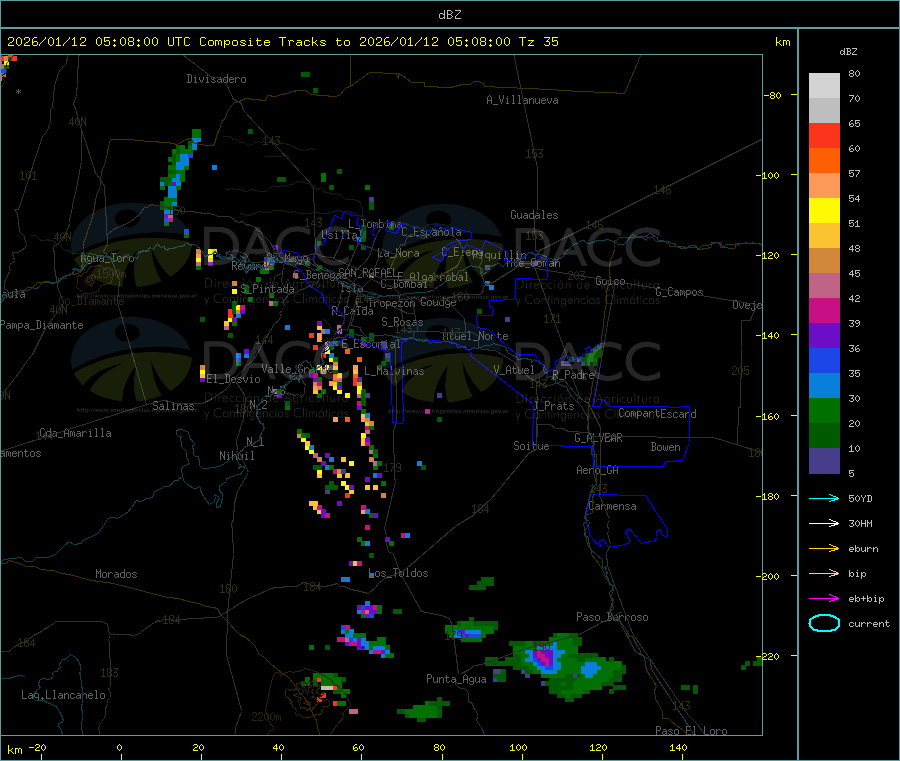Click the Atuel_Norte map label
The image size is (900, 761).
(x=475, y=336)
